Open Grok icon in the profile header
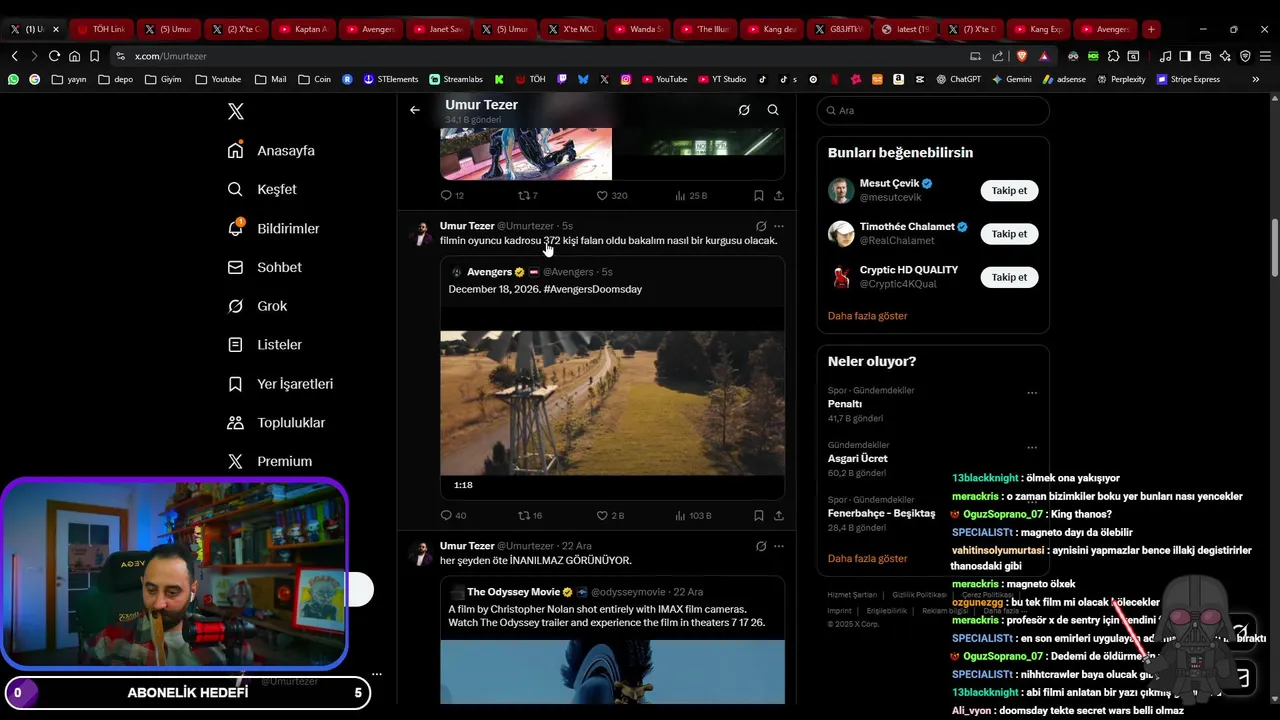This screenshot has height=720, width=1280. pos(744,110)
